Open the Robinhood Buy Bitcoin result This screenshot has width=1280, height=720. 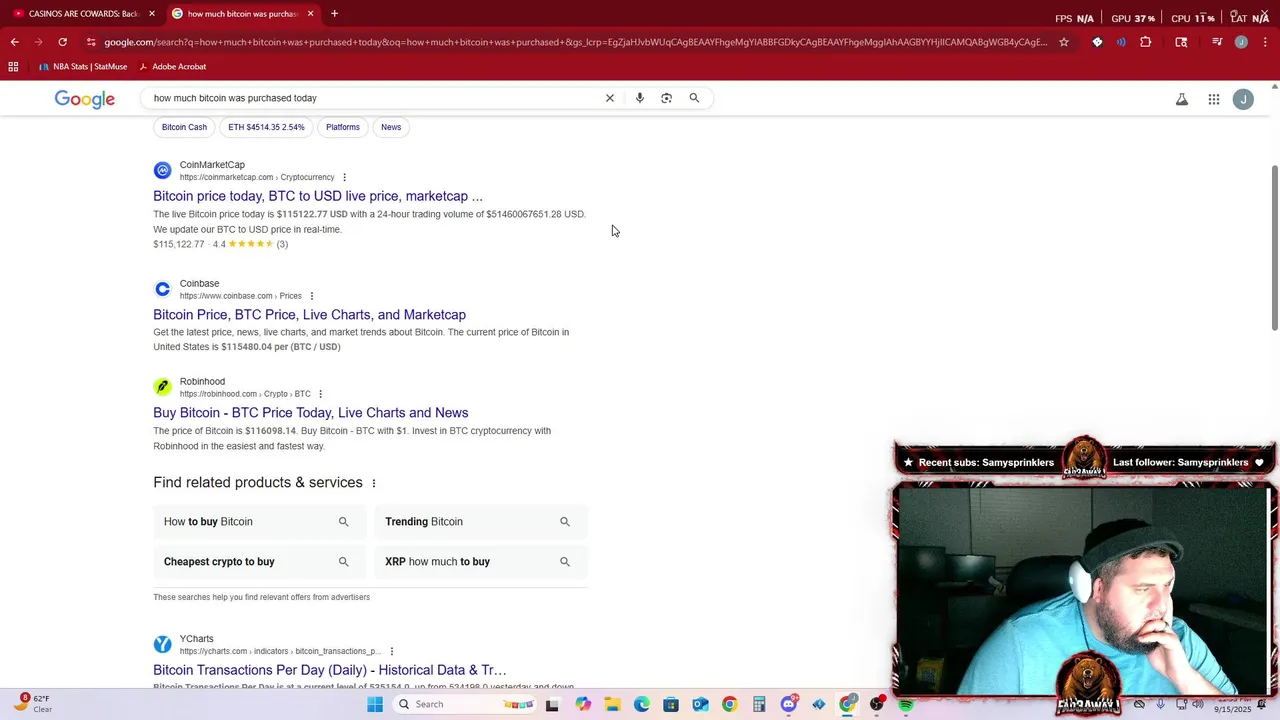(310, 413)
